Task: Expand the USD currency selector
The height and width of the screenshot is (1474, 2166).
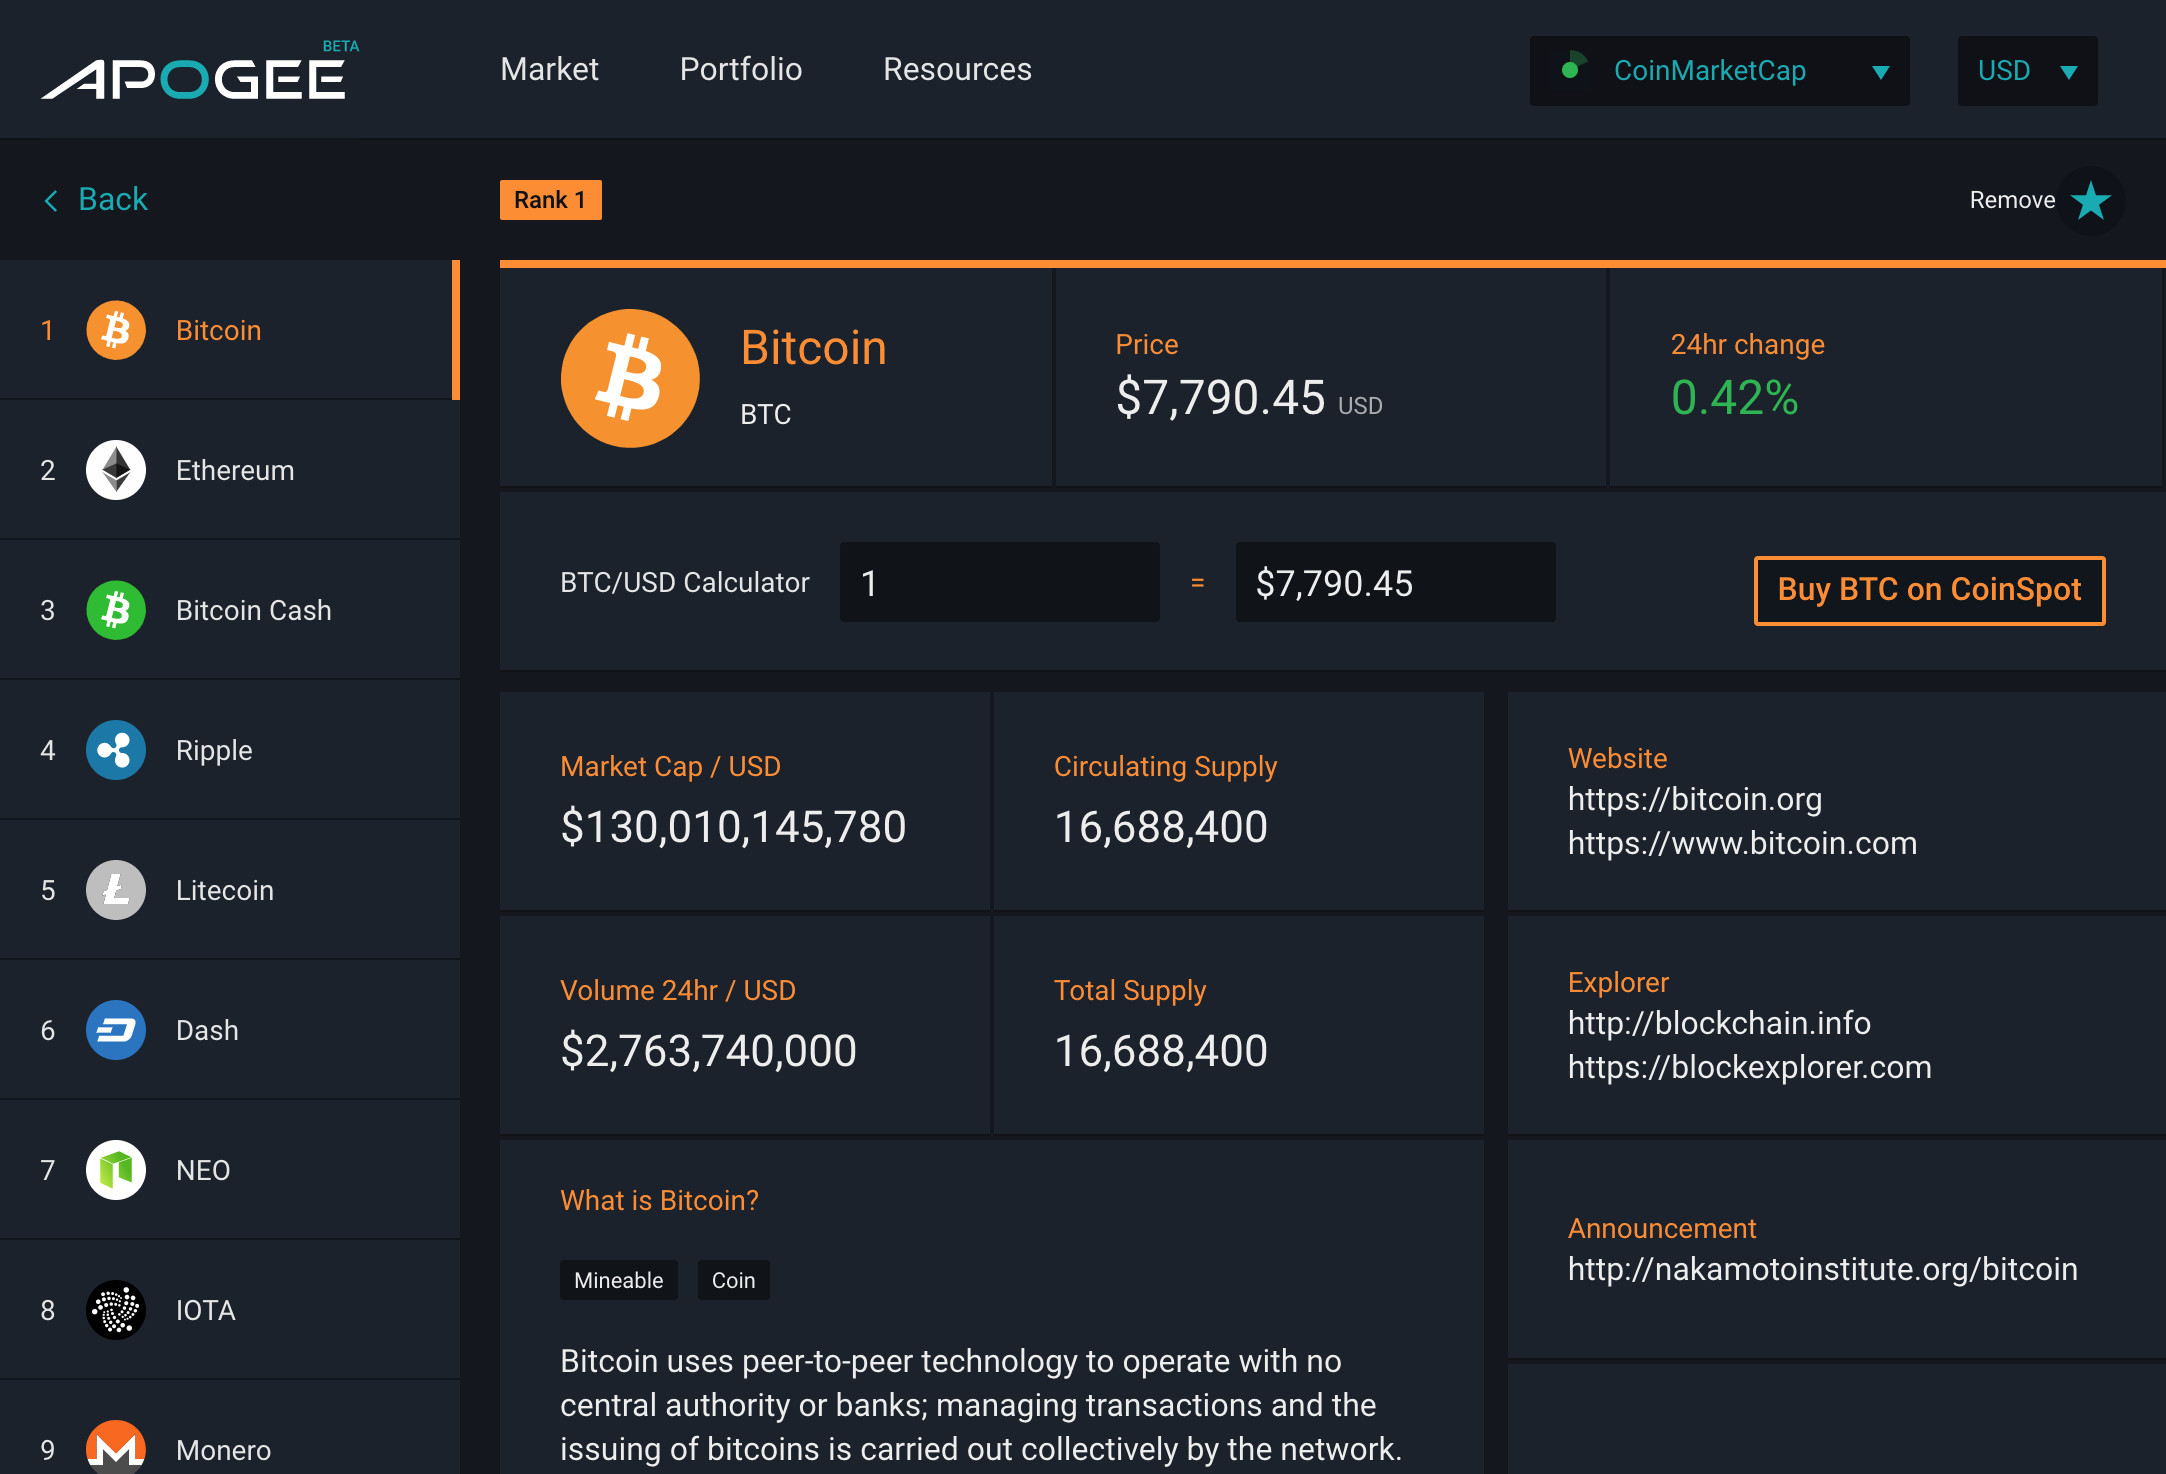Action: click(2027, 70)
